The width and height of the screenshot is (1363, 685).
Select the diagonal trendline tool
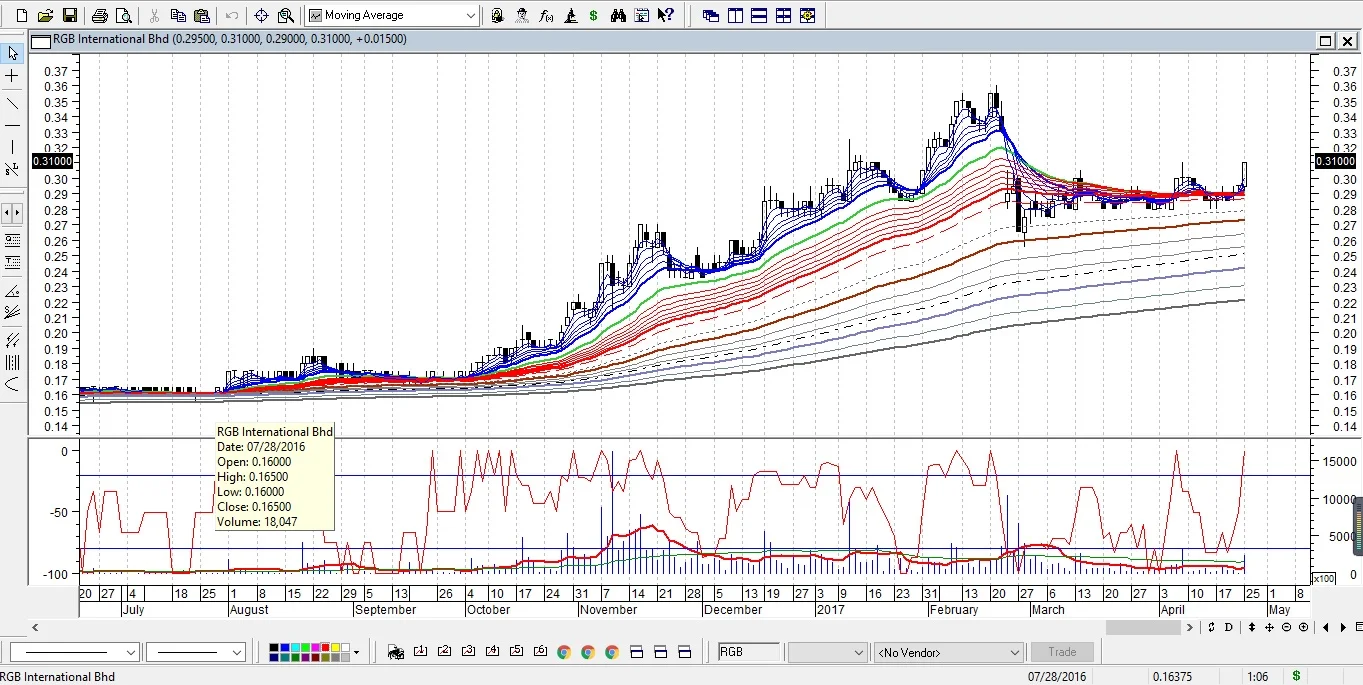click(13, 103)
